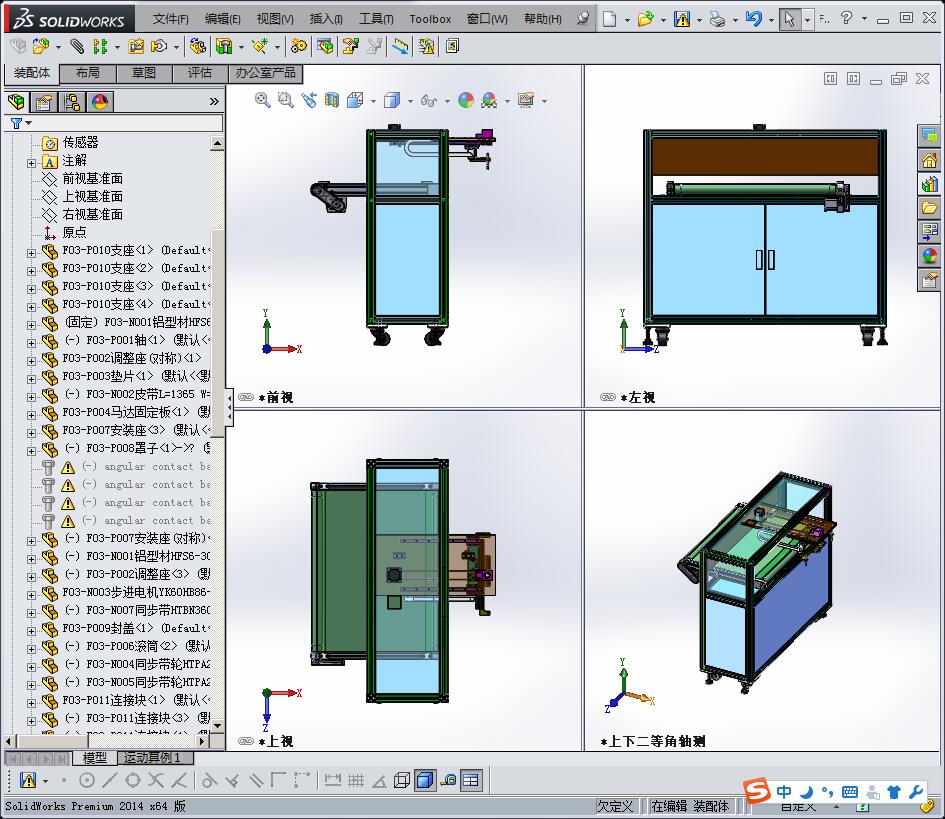The width and height of the screenshot is (945, 819).
Task: Switch to the 布局 tab
Action: coord(88,73)
